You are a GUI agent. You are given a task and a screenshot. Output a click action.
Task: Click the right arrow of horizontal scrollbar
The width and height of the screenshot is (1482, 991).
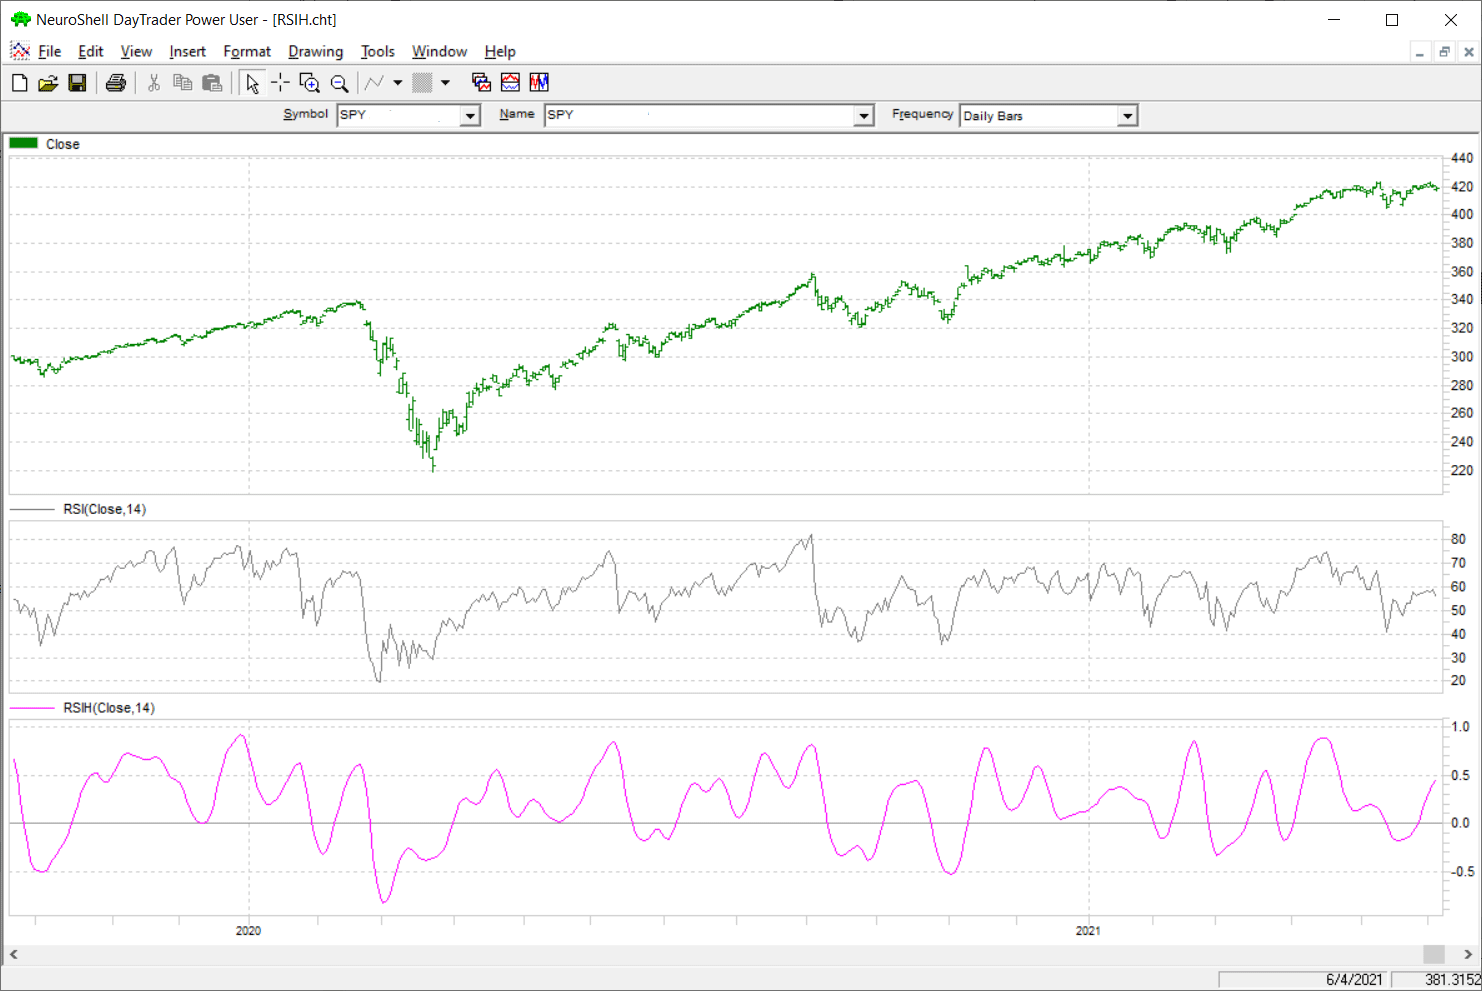pyautogui.click(x=1468, y=955)
